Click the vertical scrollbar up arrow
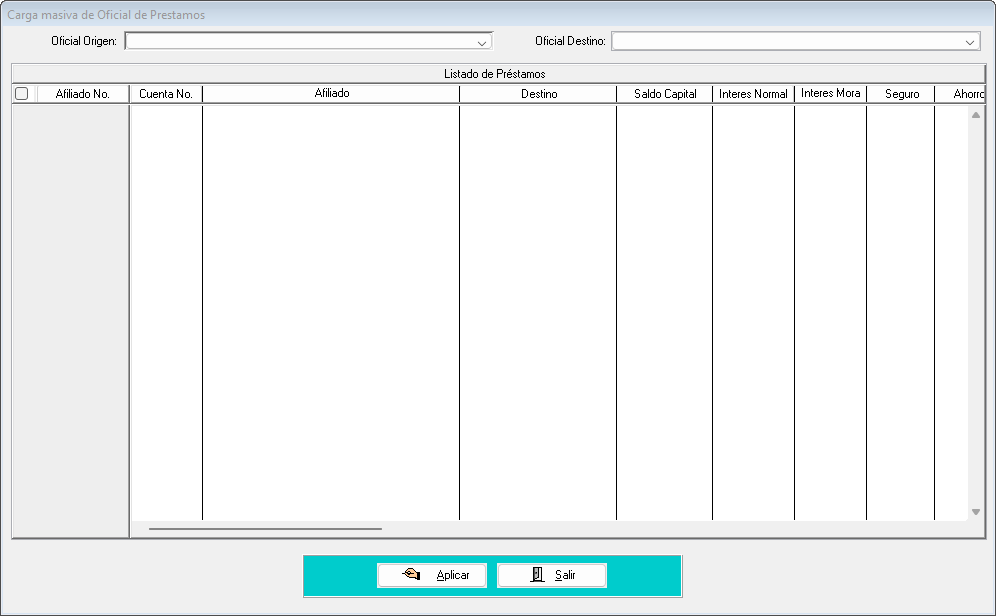The height and width of the screenshot is (616, 996). 976,115
